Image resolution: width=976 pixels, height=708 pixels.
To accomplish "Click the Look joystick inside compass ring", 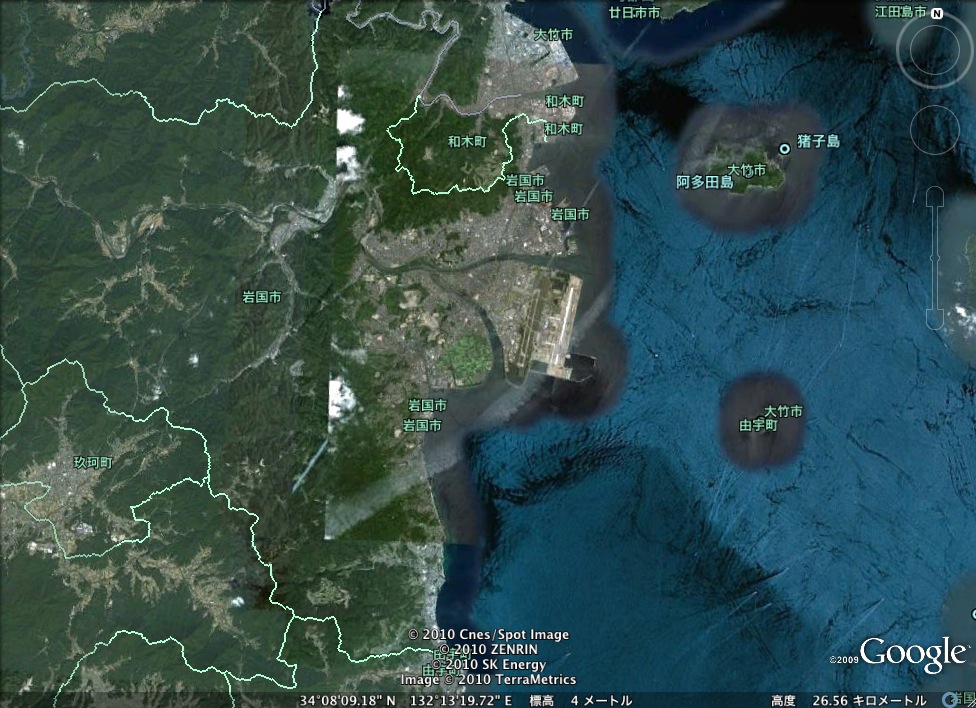I will (937, 50).
